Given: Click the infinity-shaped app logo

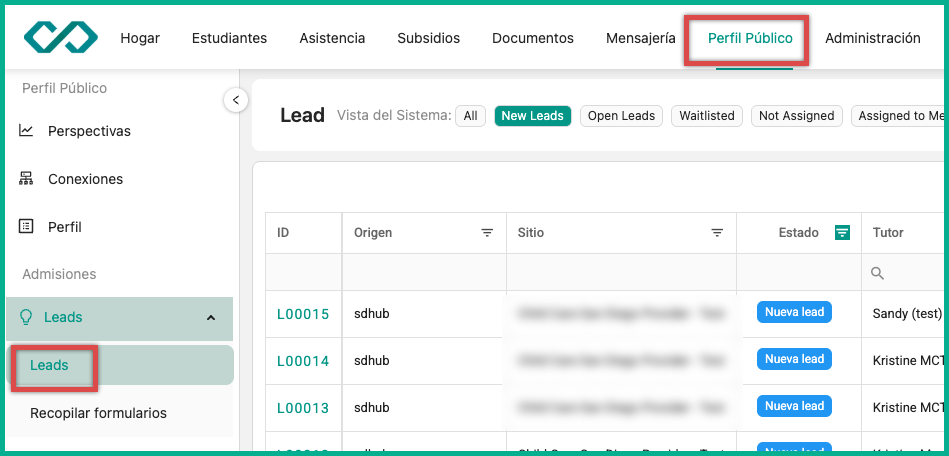Looking at the screenshot, I should 61,37.
